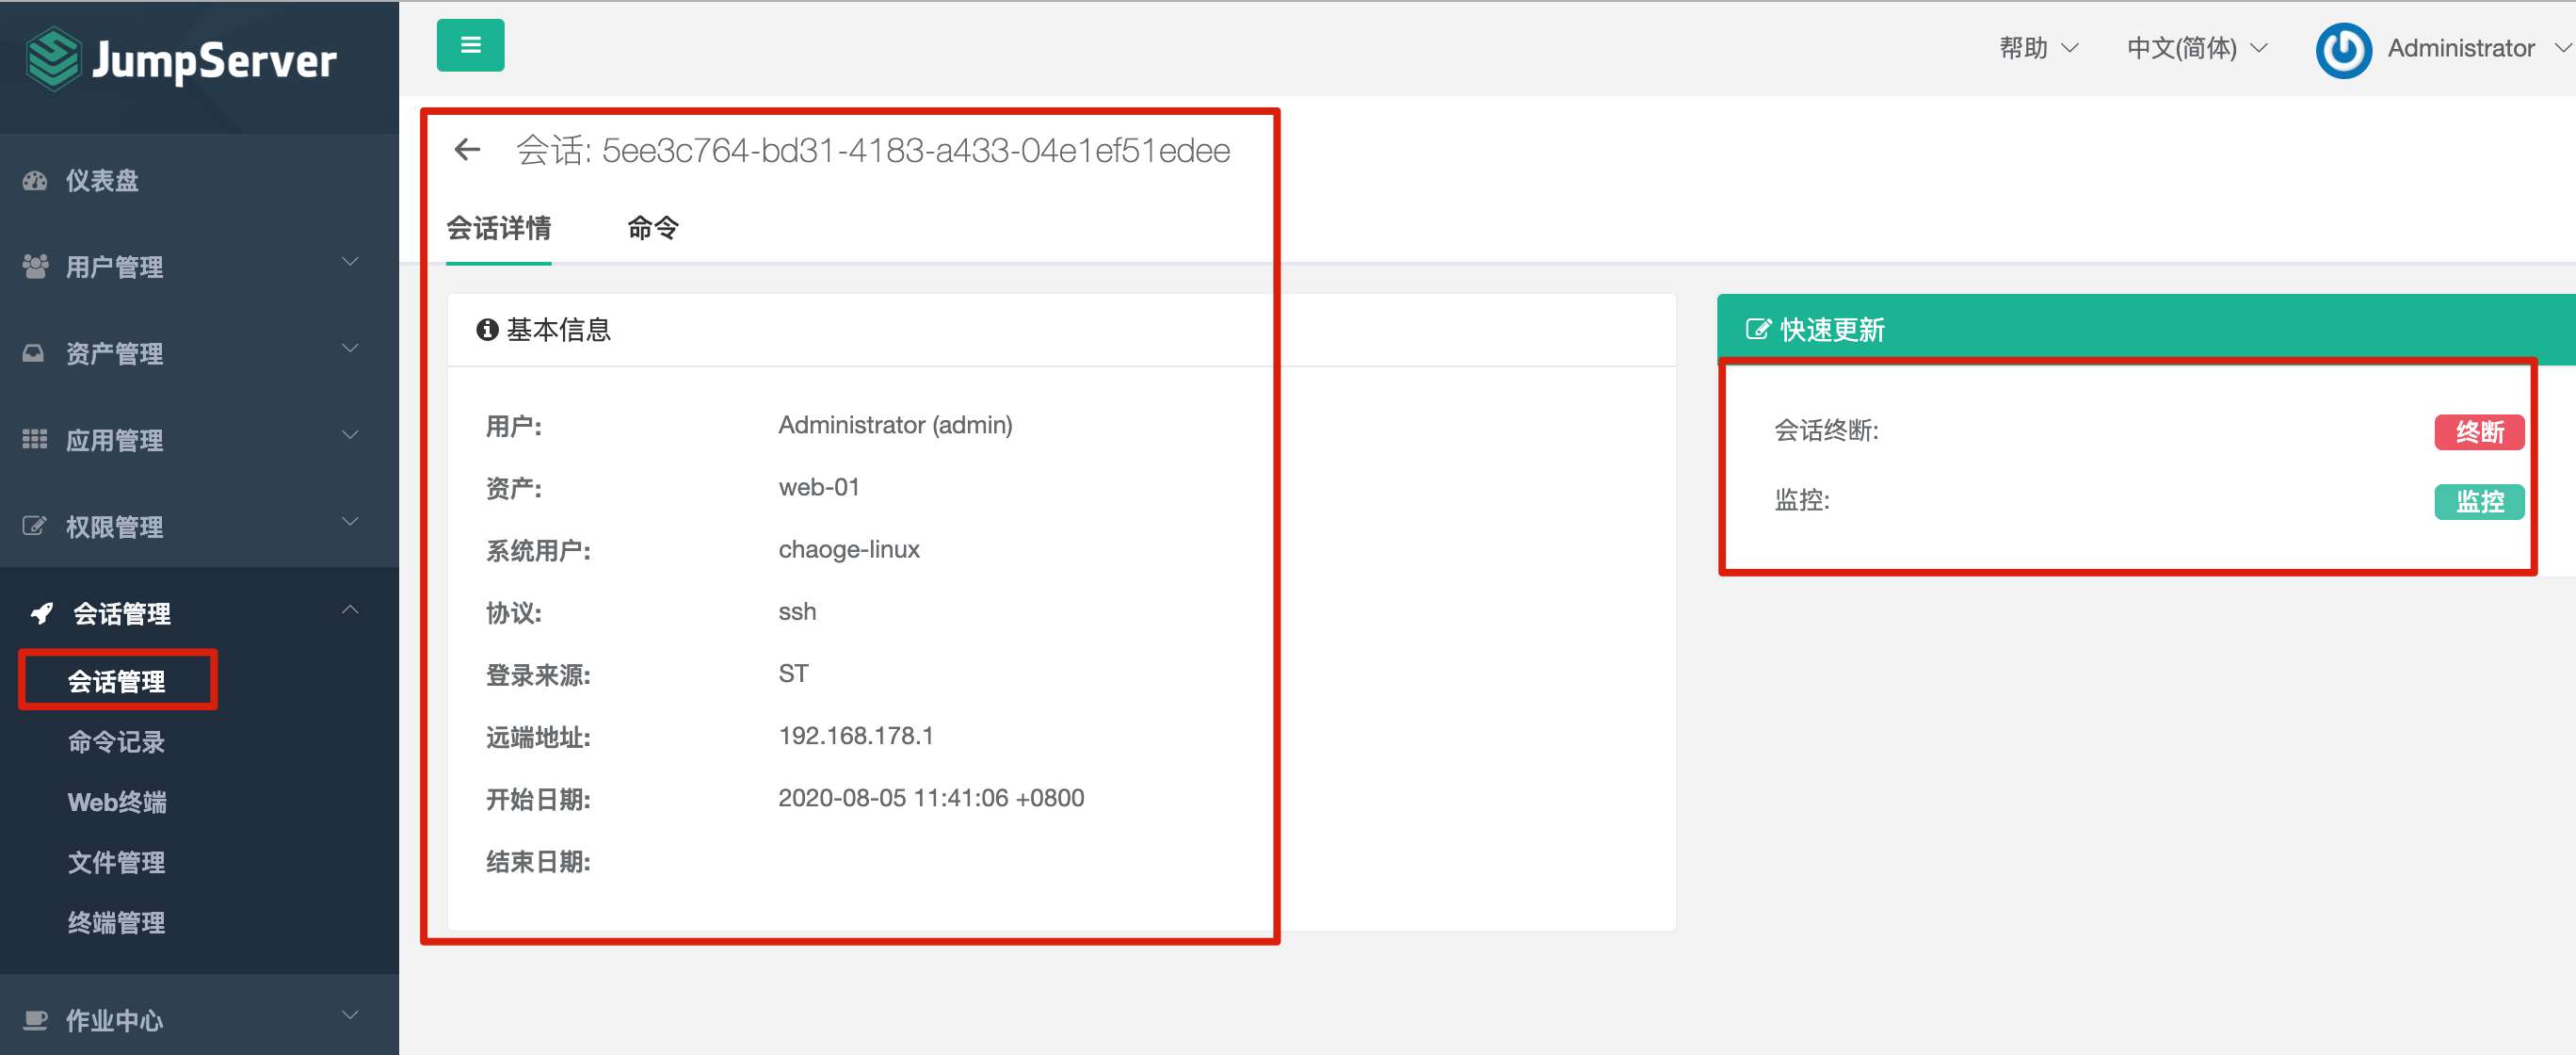Click the info icon beside 基本信息

487,330
